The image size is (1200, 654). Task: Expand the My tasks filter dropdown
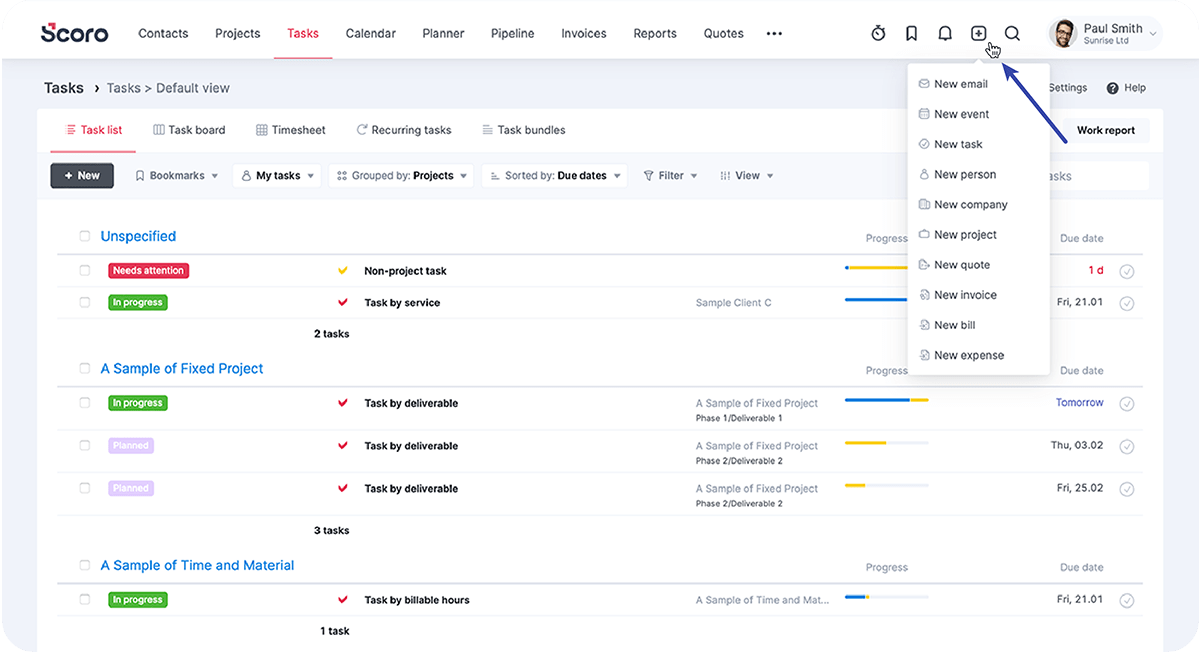[277, 176]
